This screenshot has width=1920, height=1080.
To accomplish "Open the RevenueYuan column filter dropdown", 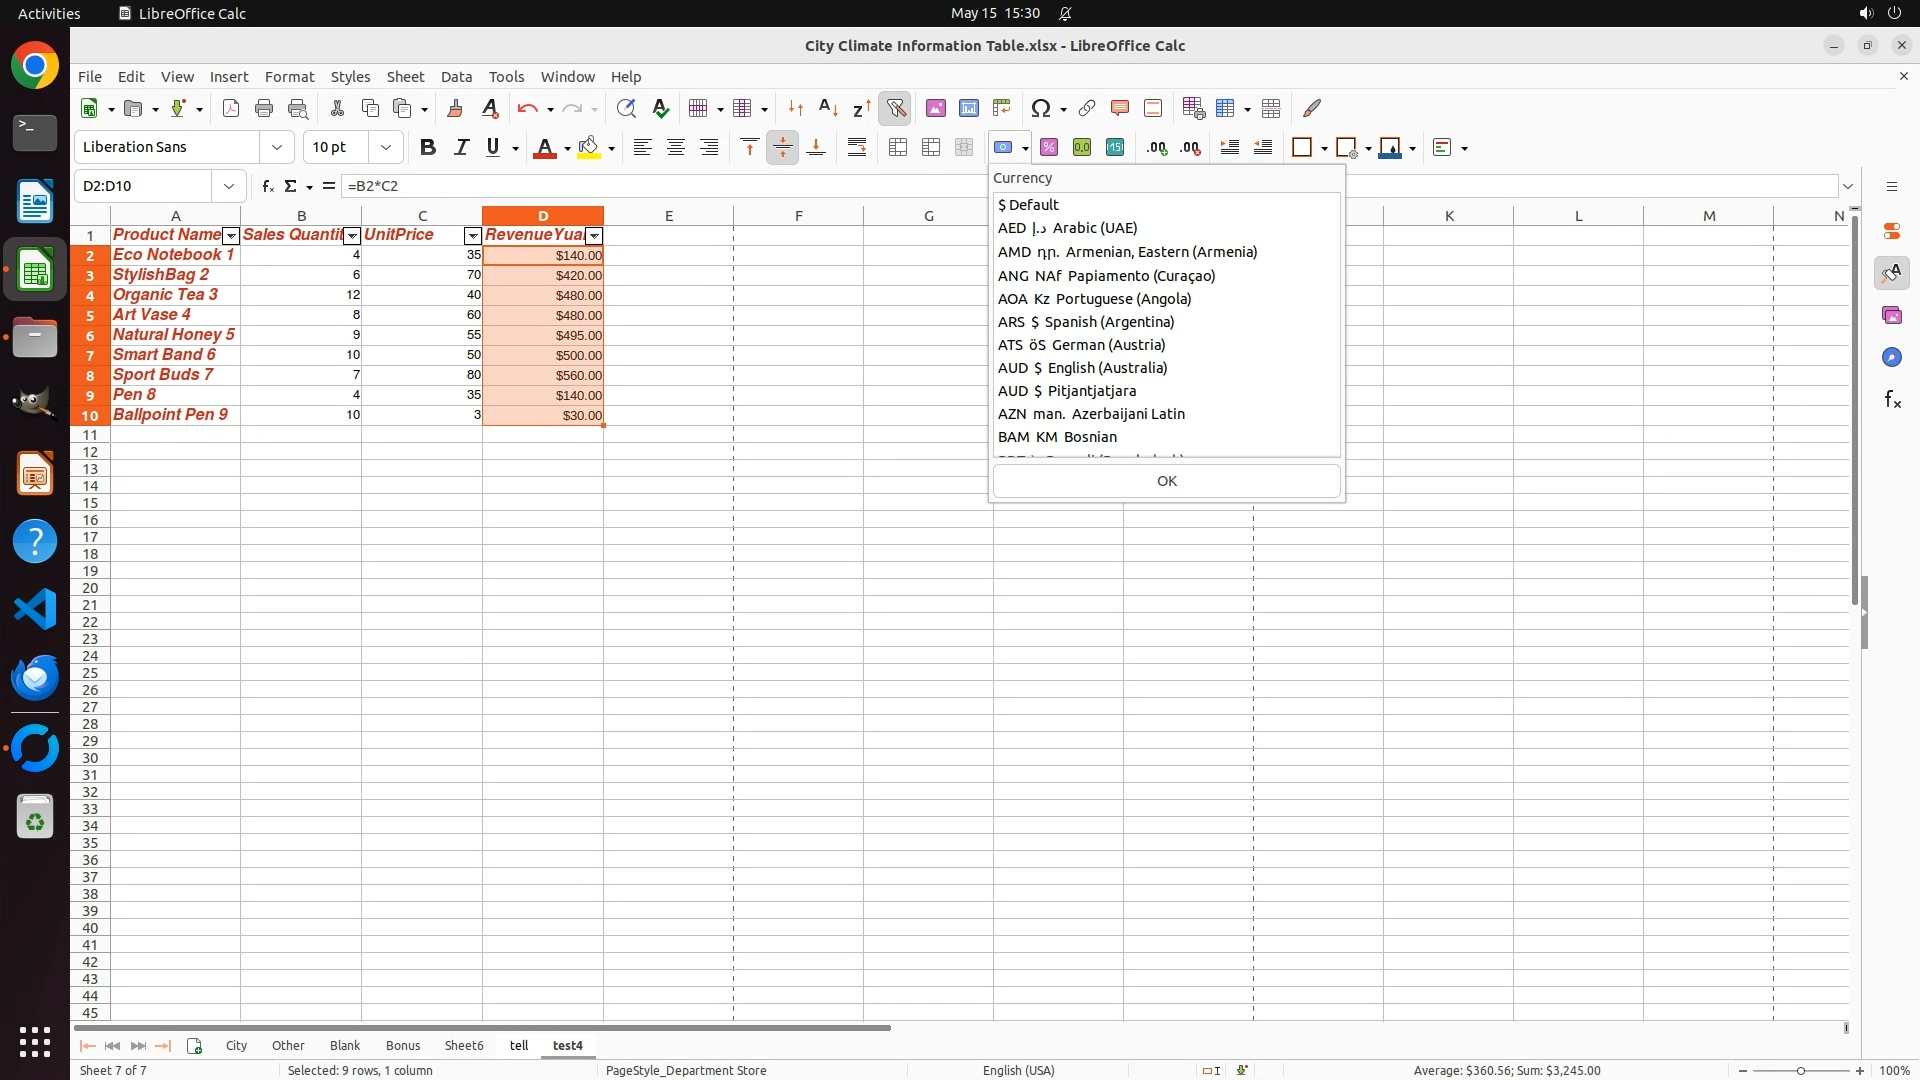I will coord(594,236).
